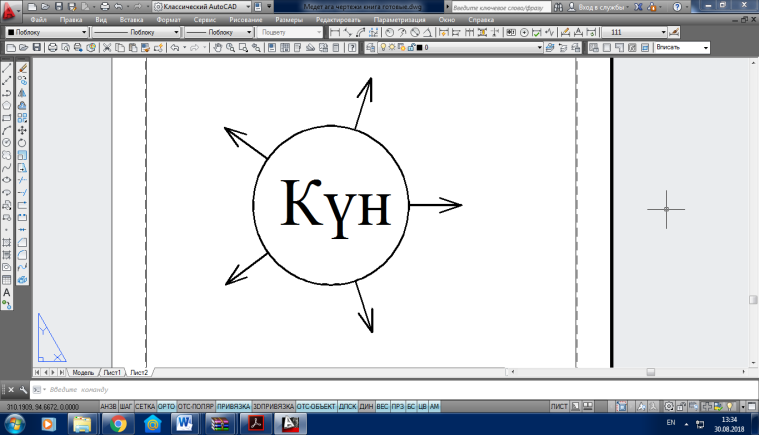Switch to the Модель tab
The image size is (759, 435).
[83, 373]
